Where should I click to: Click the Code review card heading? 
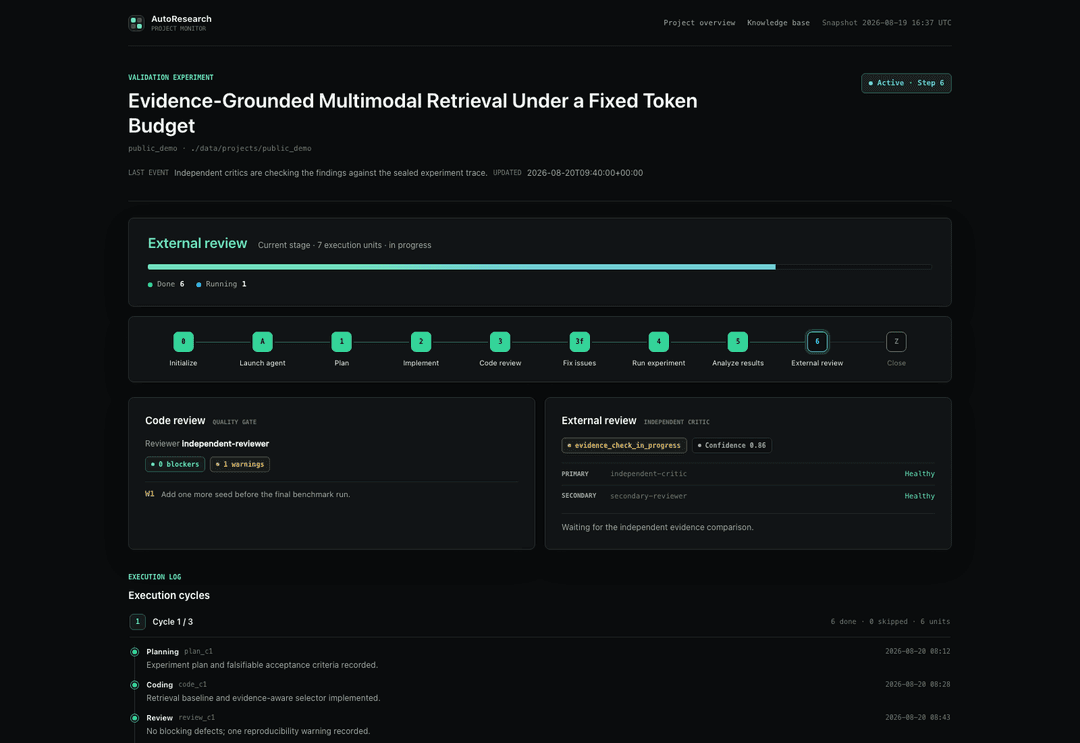coord(175,421)
